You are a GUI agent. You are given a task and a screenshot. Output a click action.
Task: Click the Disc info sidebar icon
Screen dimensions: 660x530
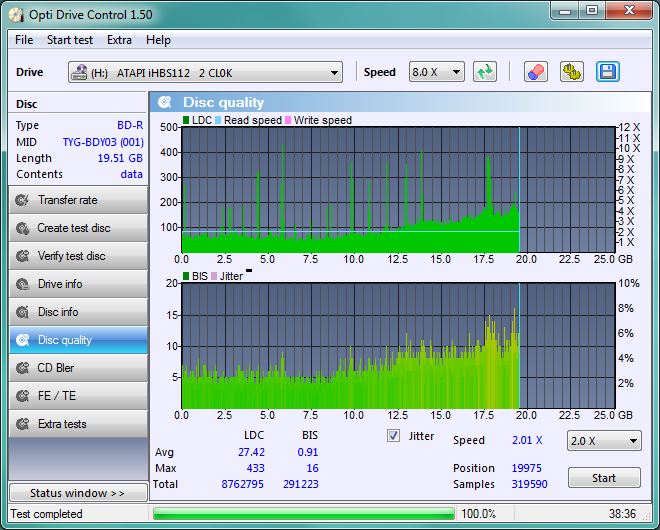pos(22,312)
